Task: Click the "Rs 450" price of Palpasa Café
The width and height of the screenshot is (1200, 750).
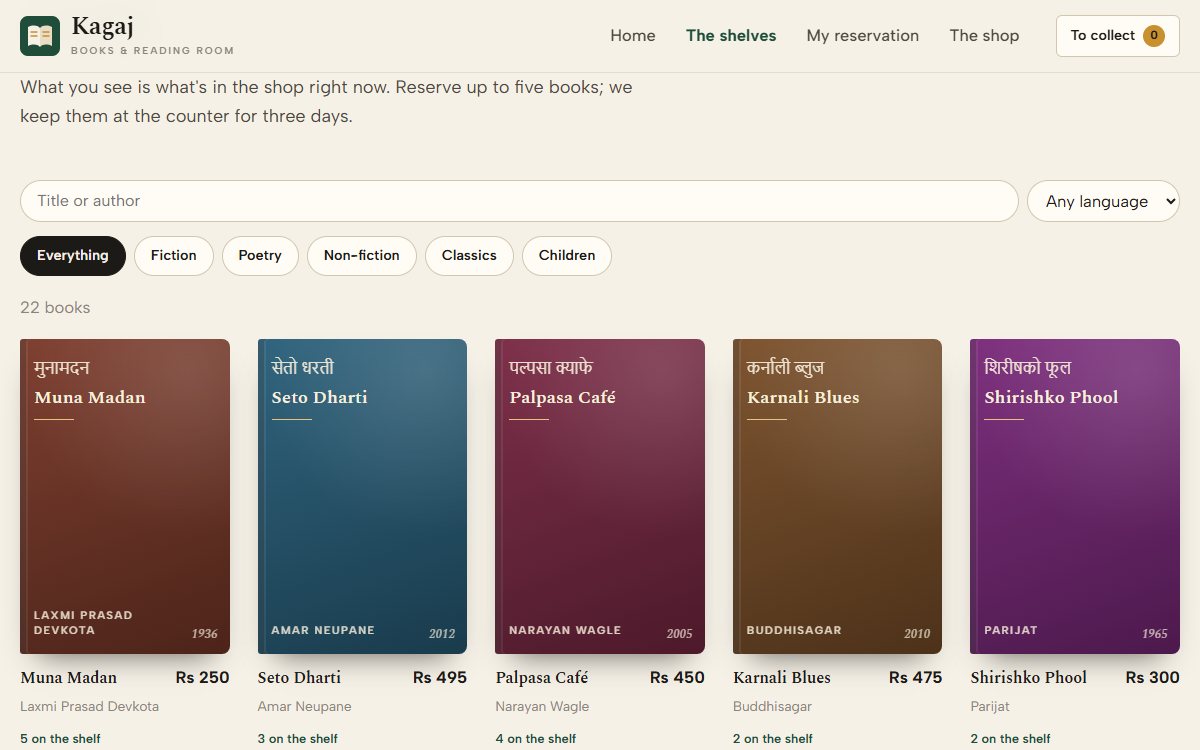Action: click(677, 678)
